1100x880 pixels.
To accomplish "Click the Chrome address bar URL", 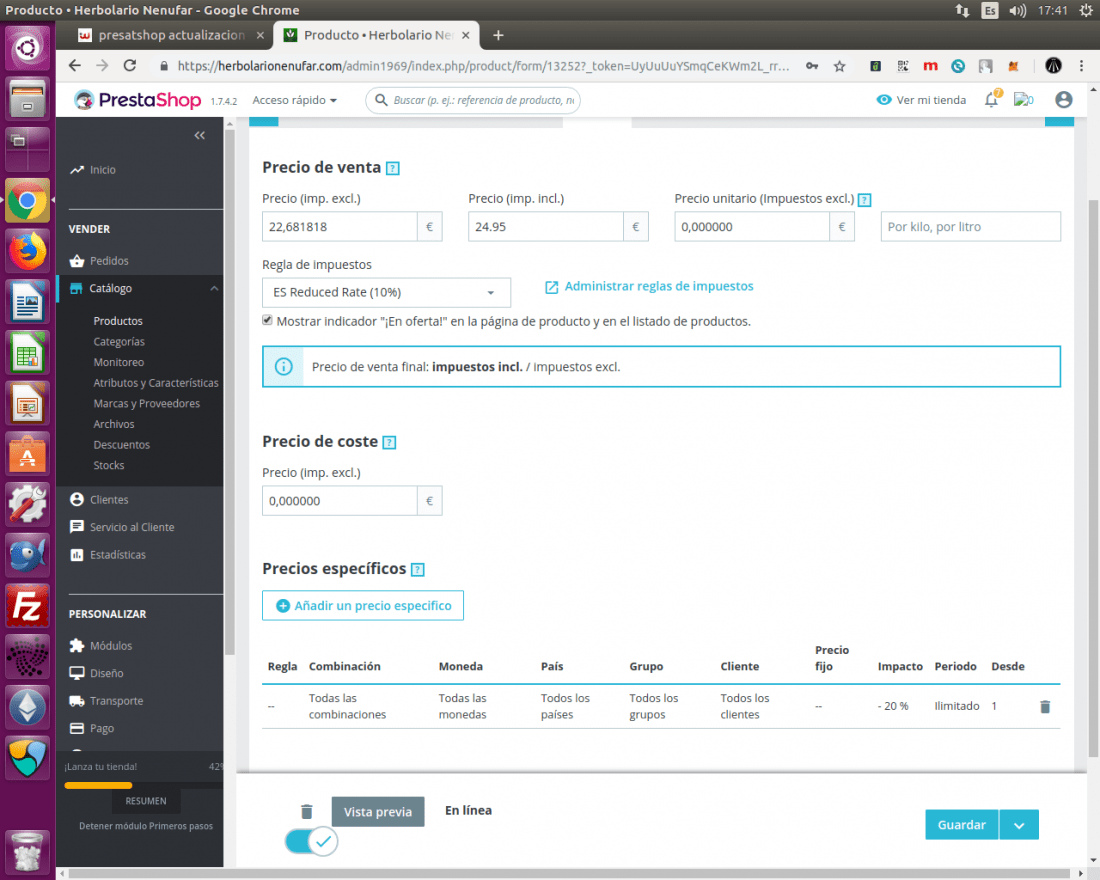I will click(x=483, y=66).
